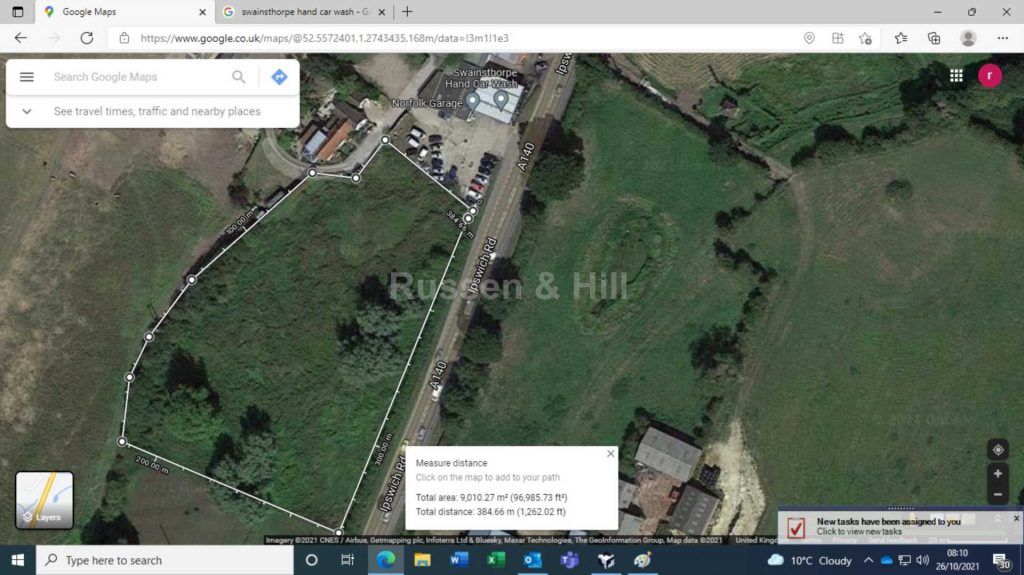Select the Norfolk Garage map pin
Viewport: 1024px width, 575px height.
(x=472, y=103)
